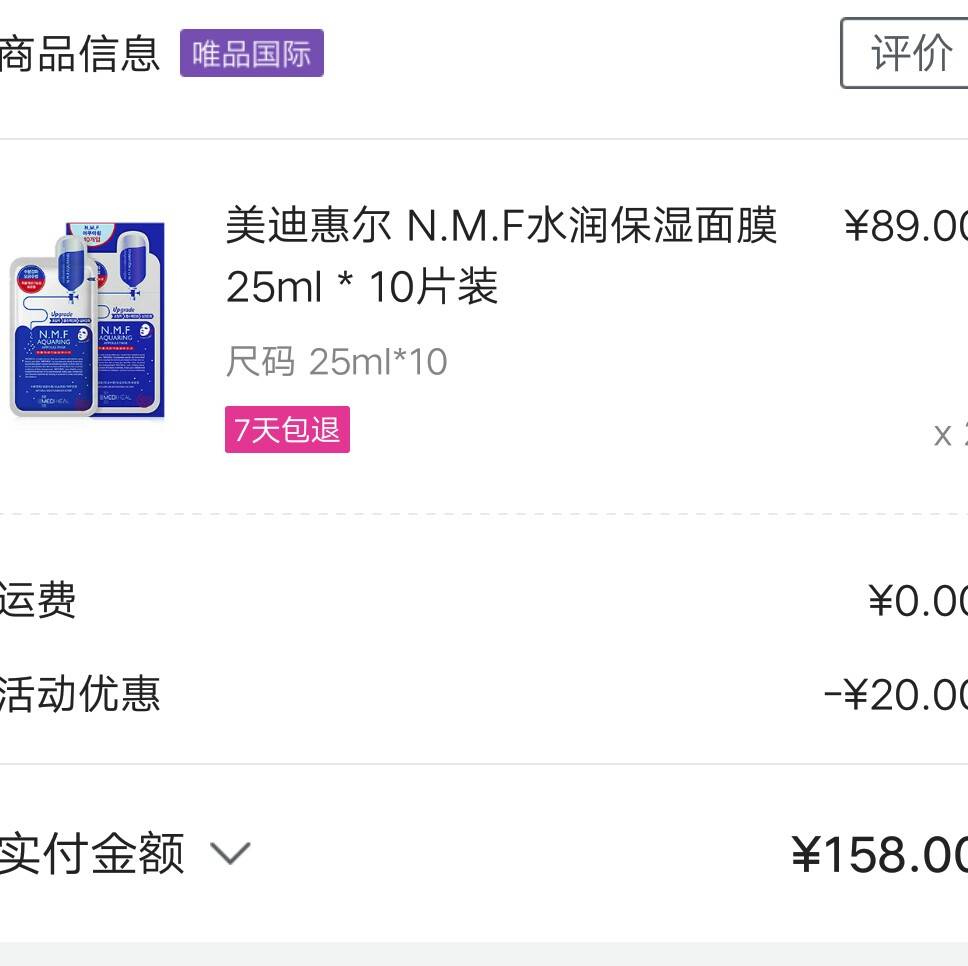This screenshot has height=966, width=968.
Task: Expand the 实付金额 chevron arrow
Action: pos(230,854)
